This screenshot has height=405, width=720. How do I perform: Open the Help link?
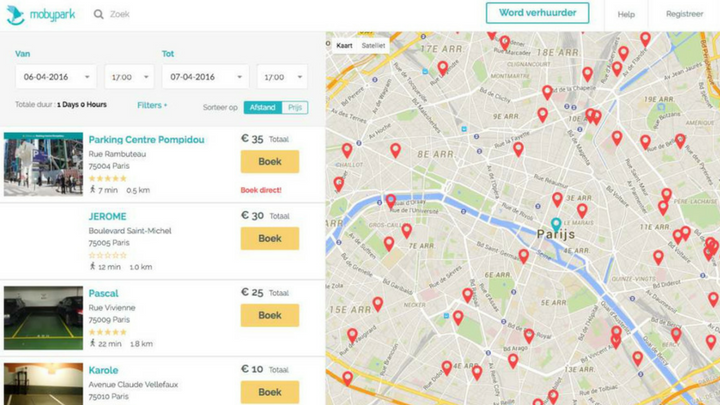click(x=626, y=15)
